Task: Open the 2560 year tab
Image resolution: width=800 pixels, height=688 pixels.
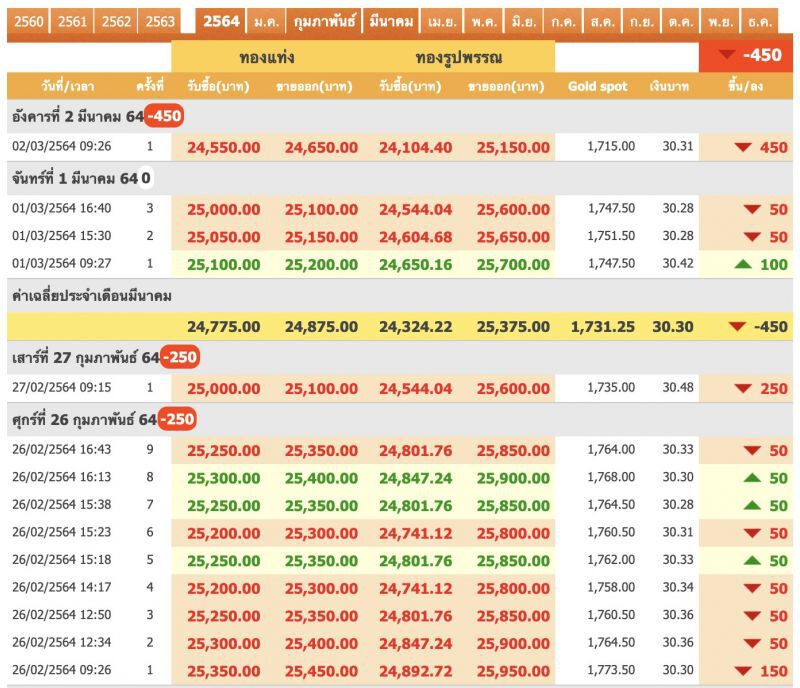Action: [x=29, y=21]
